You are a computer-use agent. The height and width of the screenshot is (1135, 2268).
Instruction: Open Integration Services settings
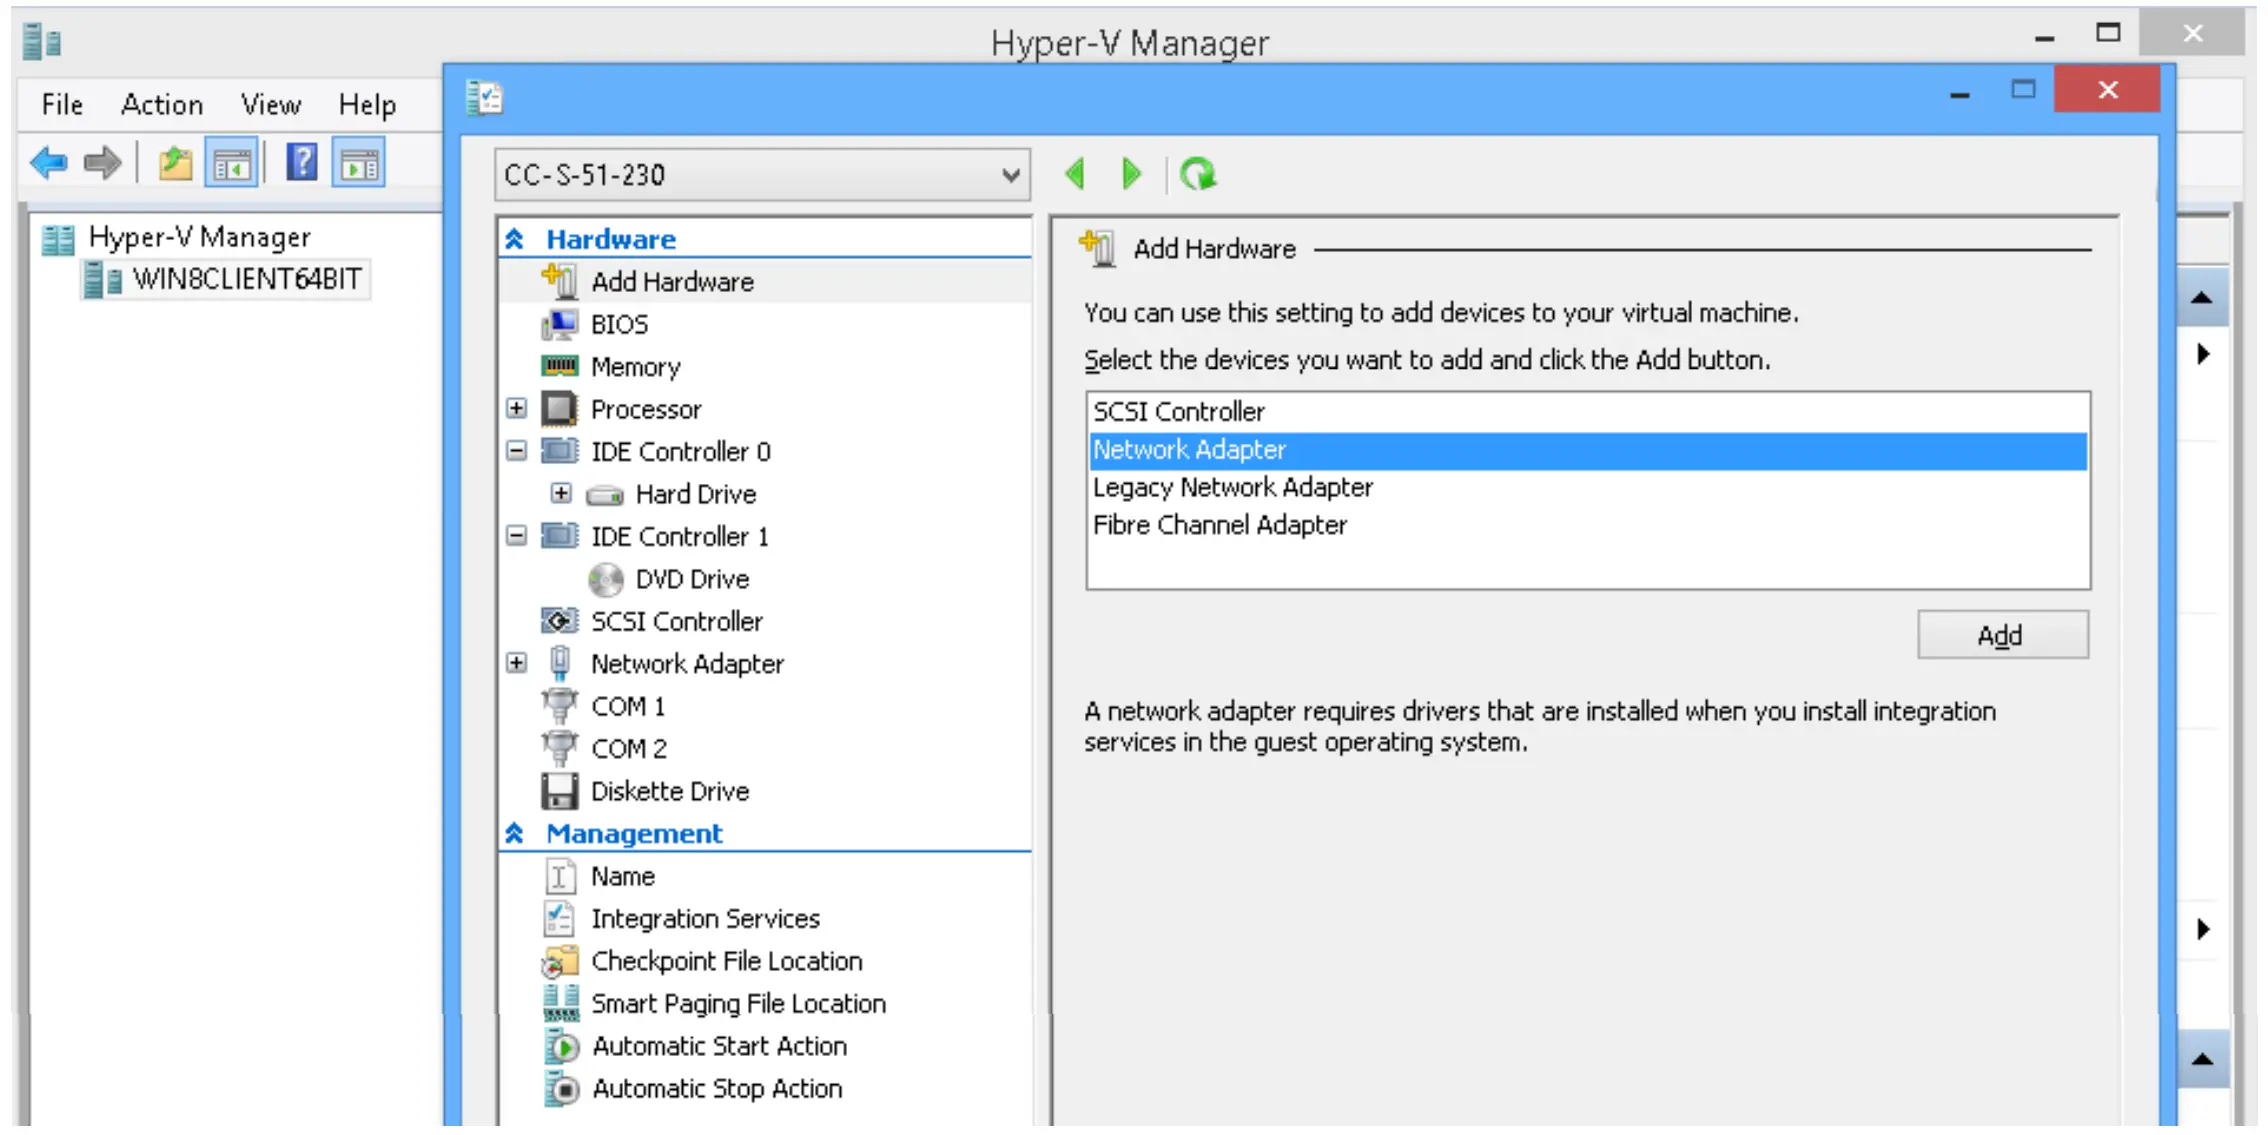704,919
